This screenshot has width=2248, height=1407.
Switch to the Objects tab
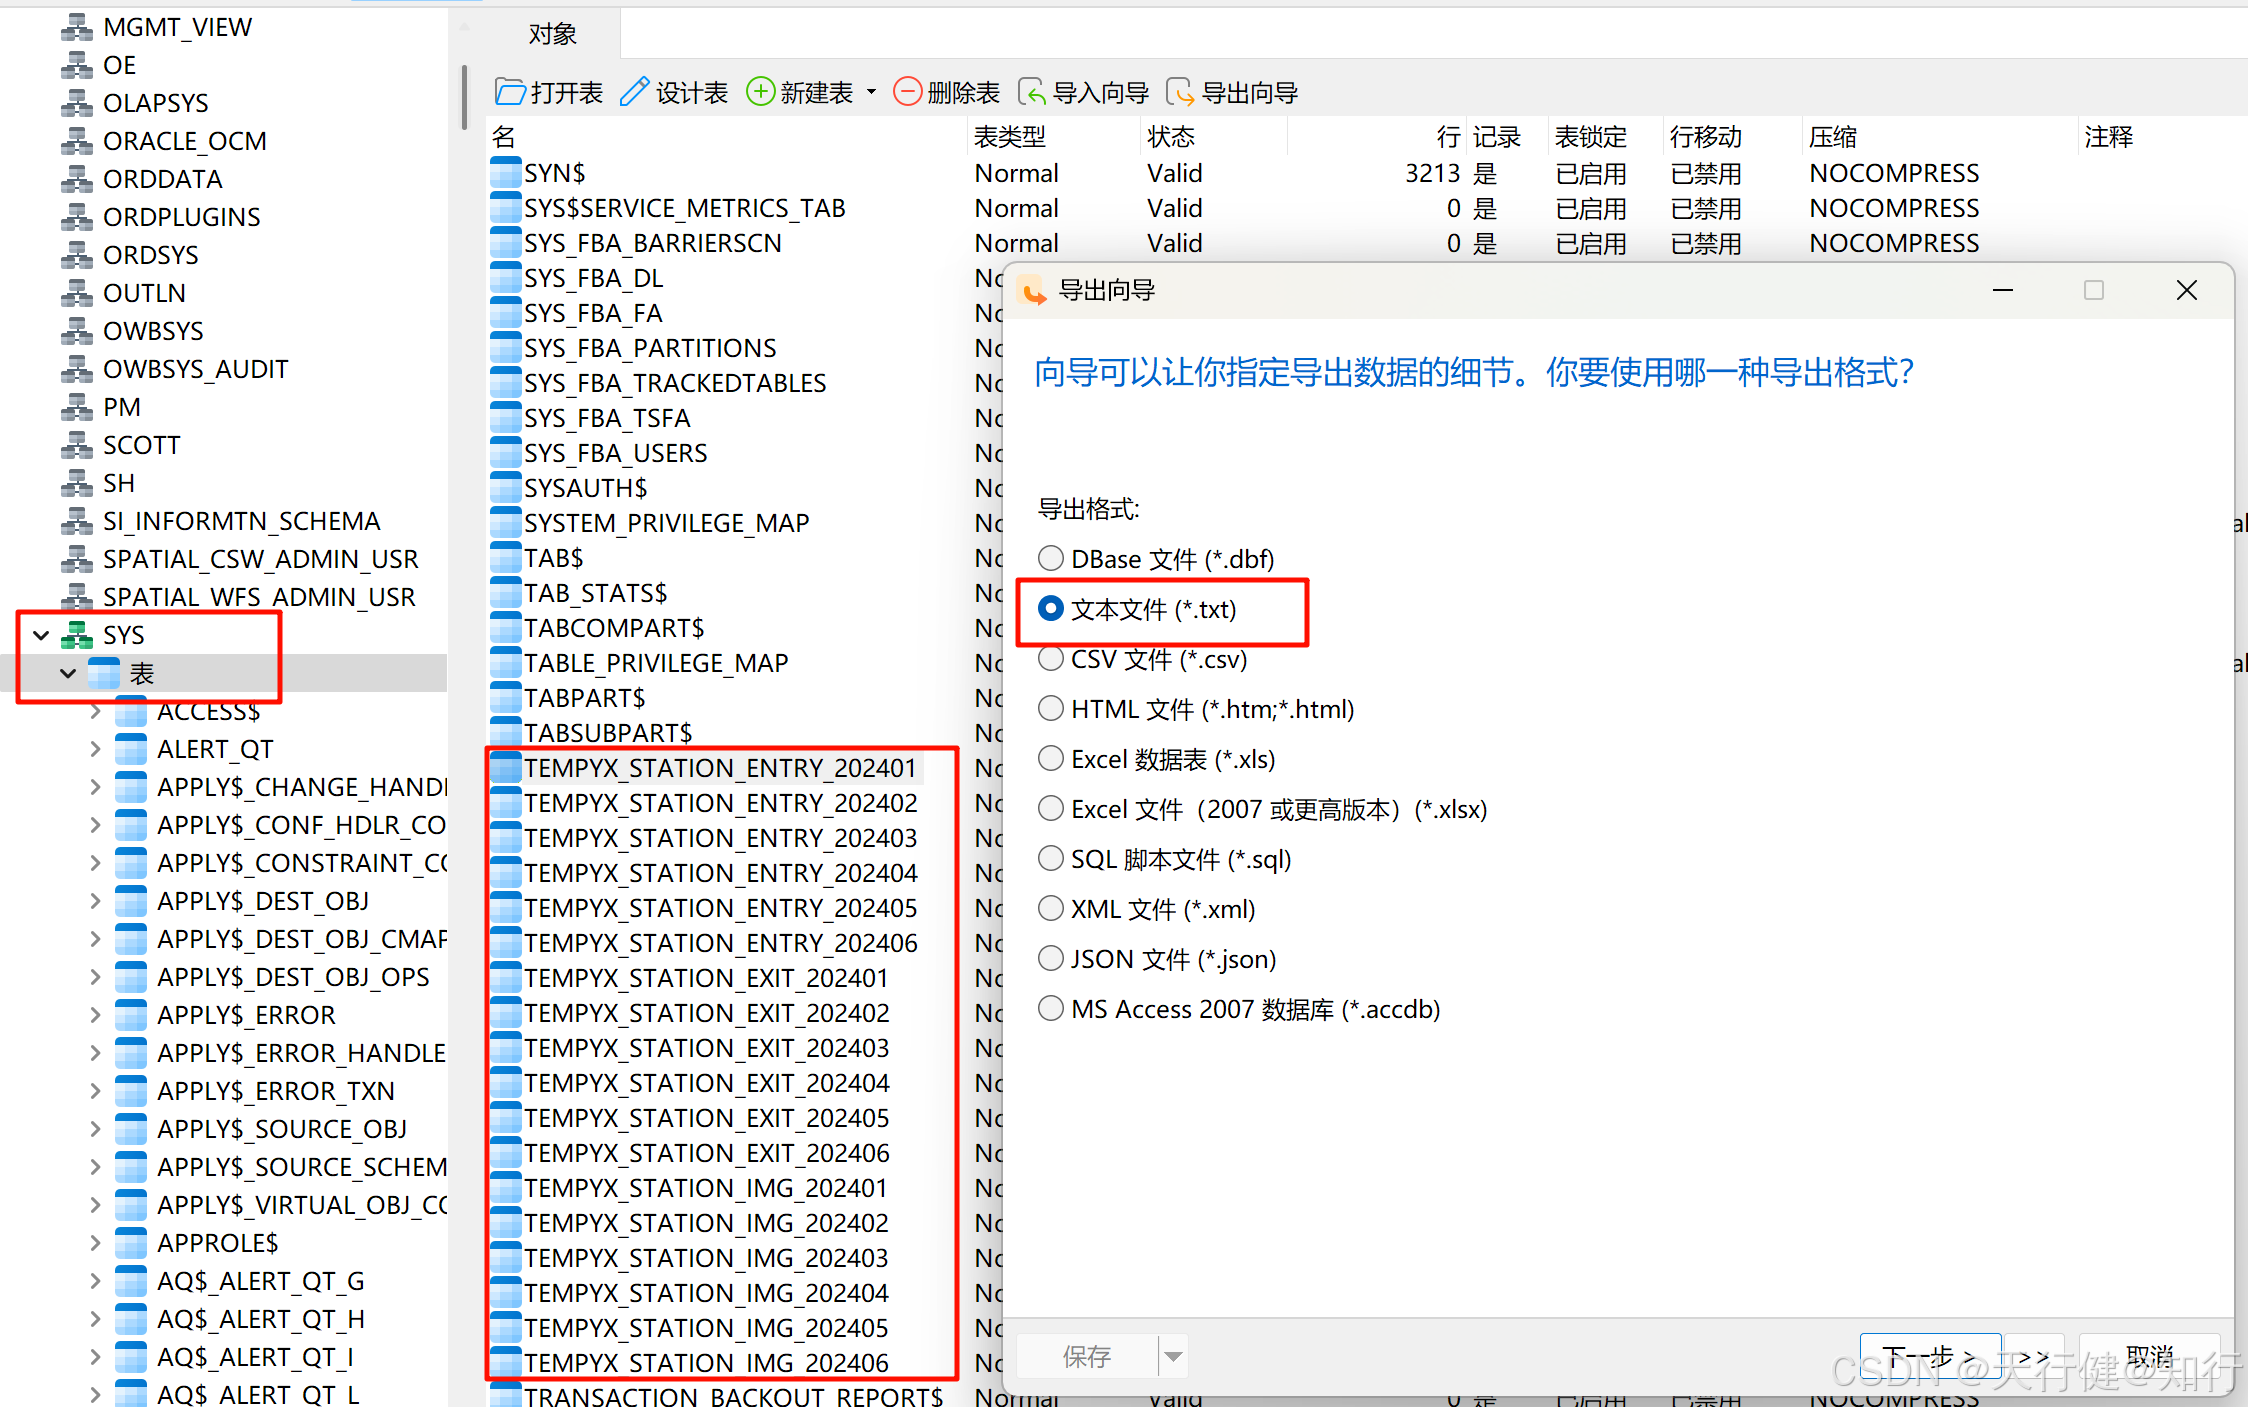(x=552, y=35)
